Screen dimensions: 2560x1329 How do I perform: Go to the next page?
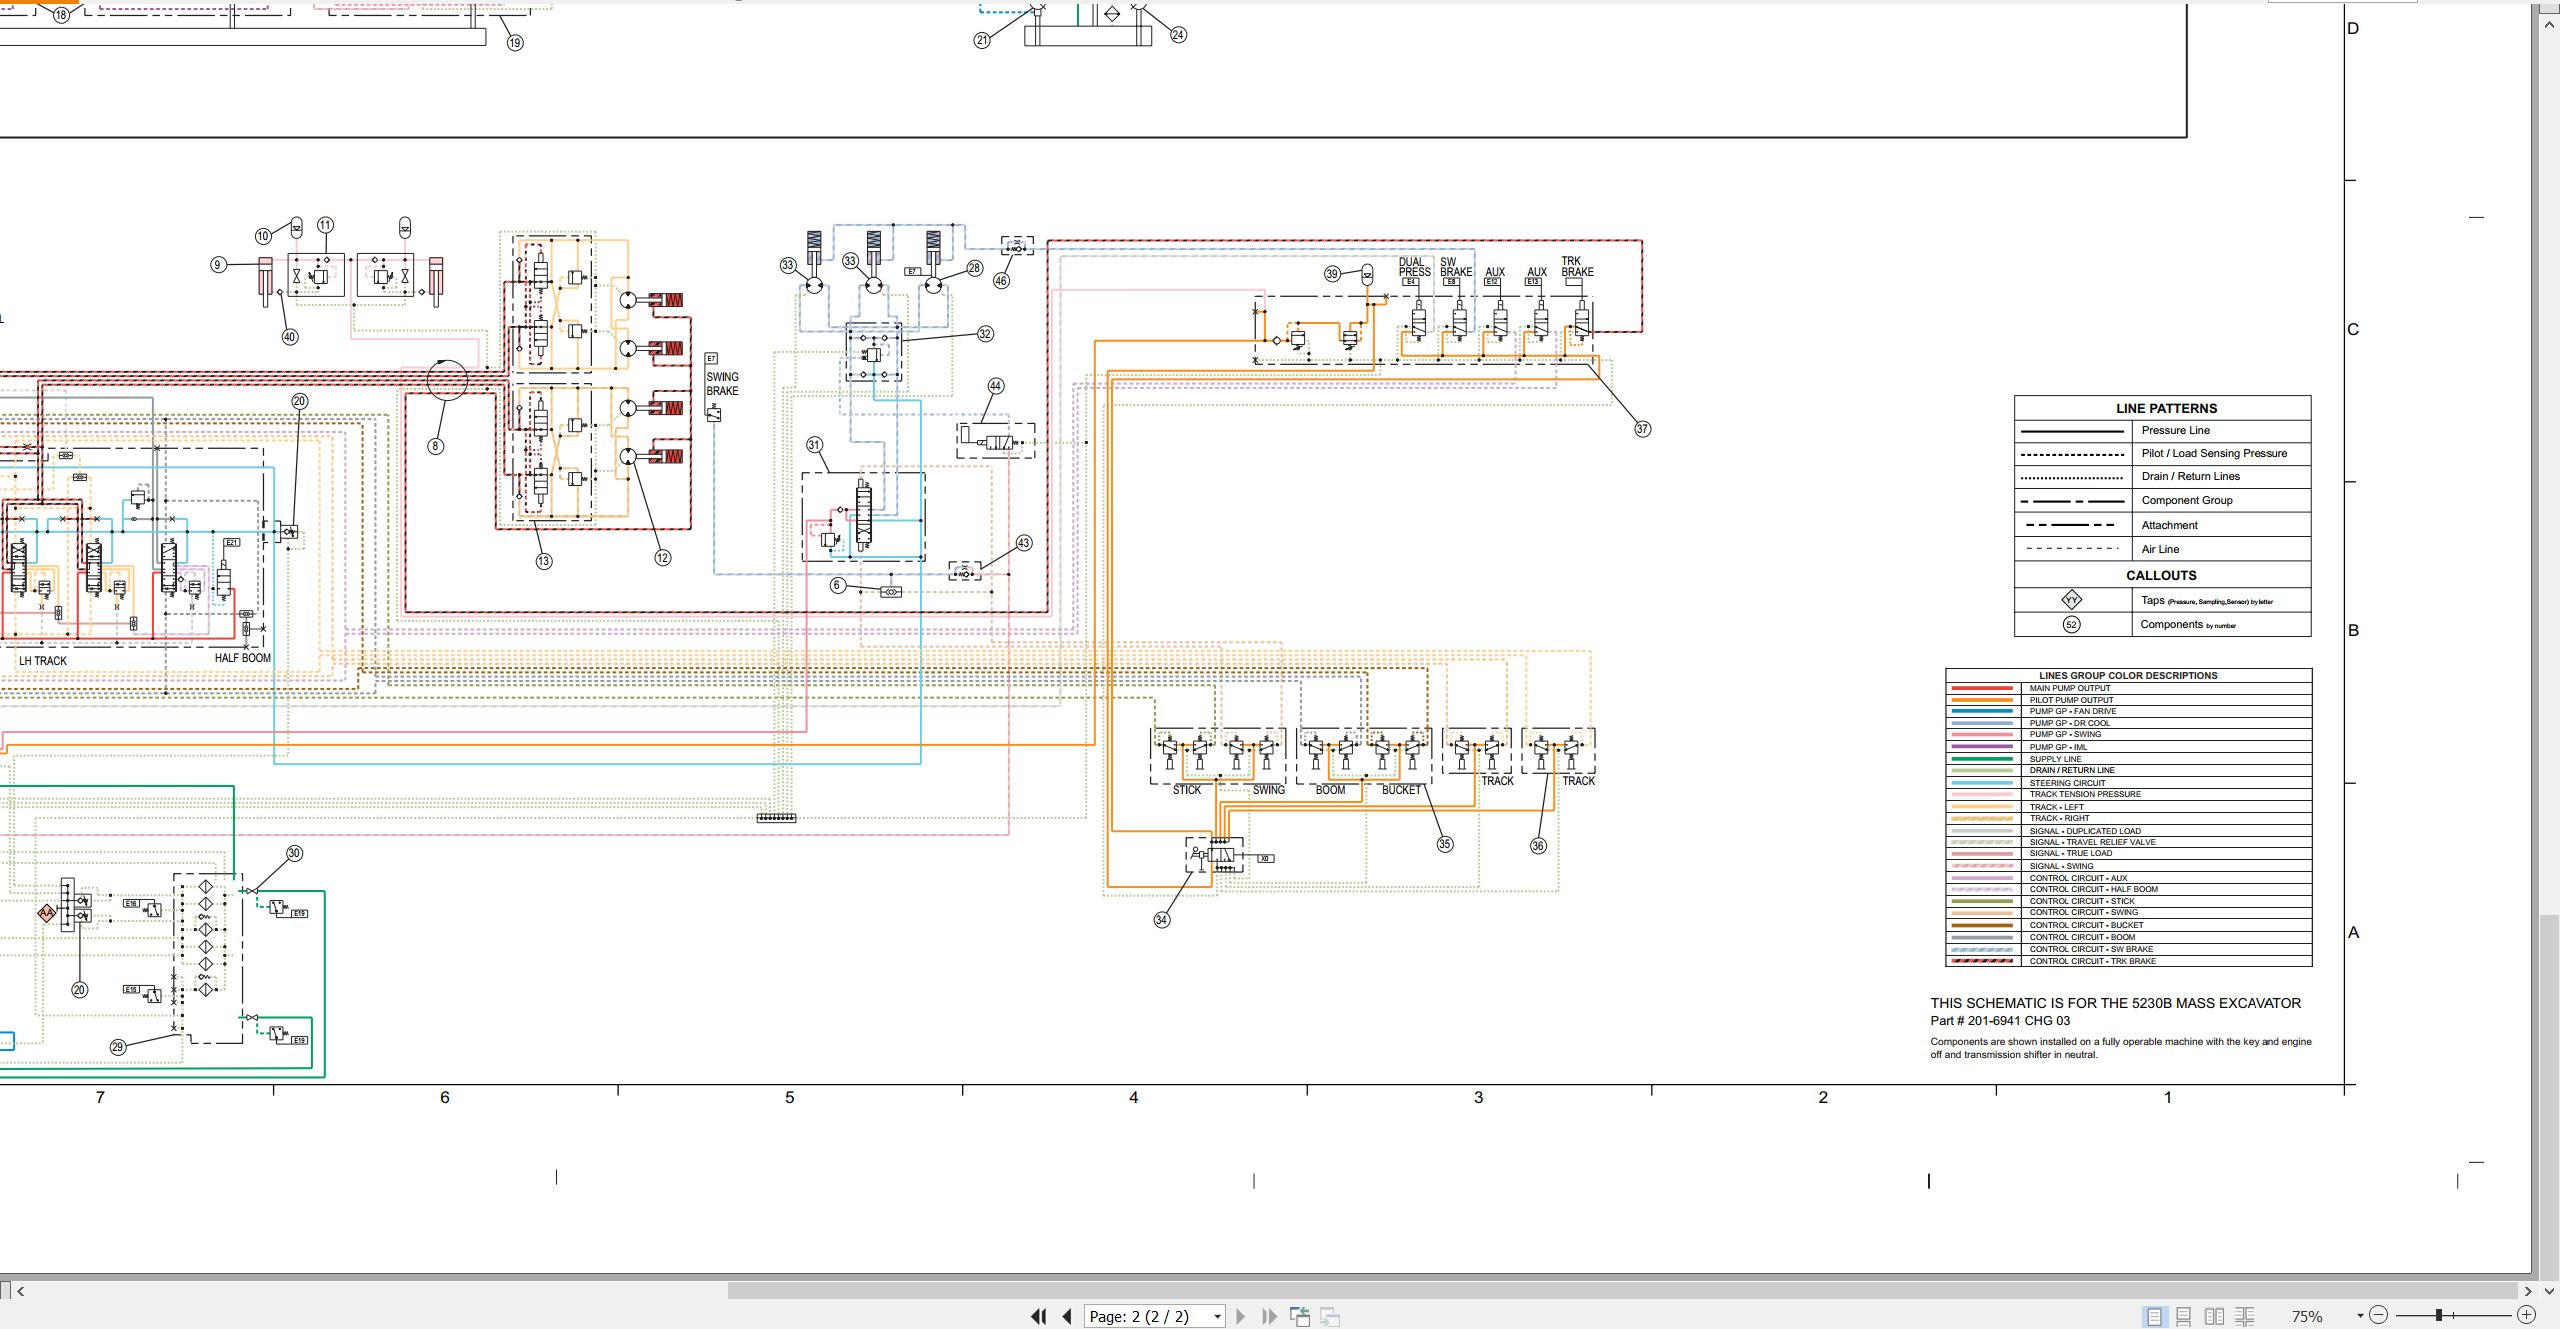tap(1241, 1316)
